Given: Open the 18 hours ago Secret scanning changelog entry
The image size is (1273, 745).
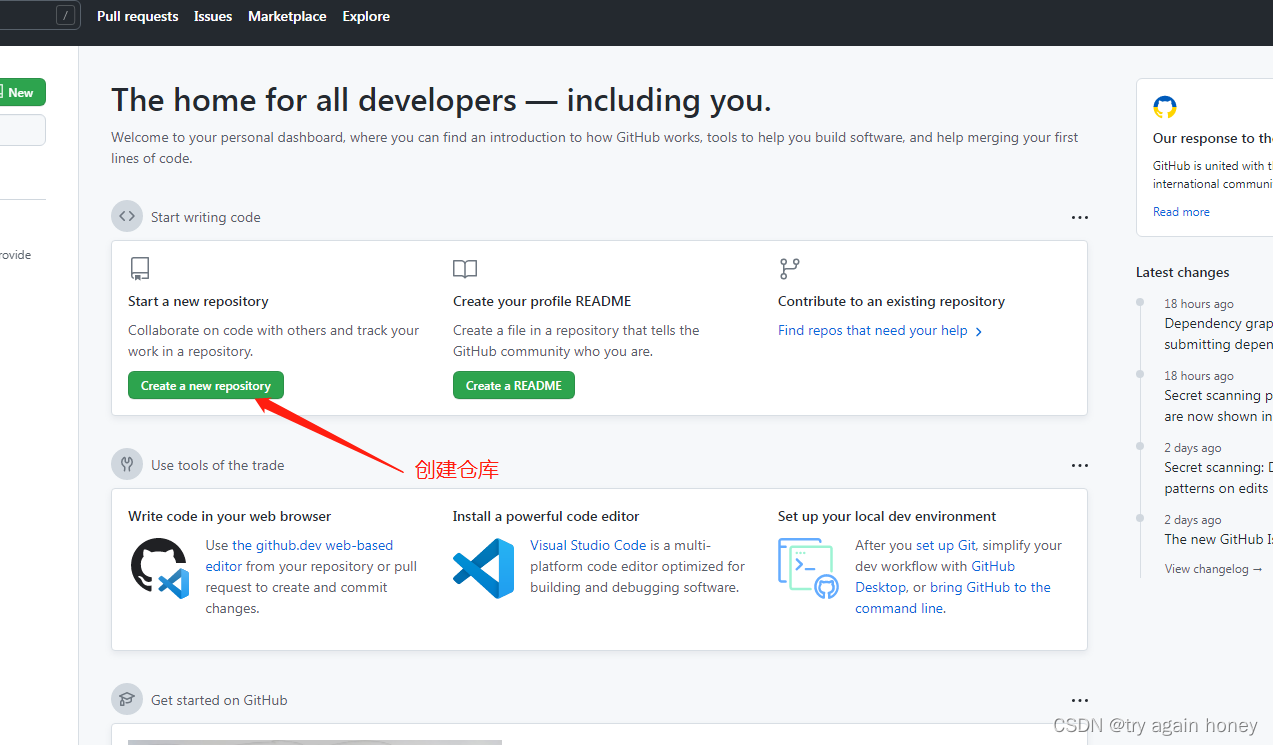Looking at the screenshot, I should pyautogui.click(x=1218, y=406).
